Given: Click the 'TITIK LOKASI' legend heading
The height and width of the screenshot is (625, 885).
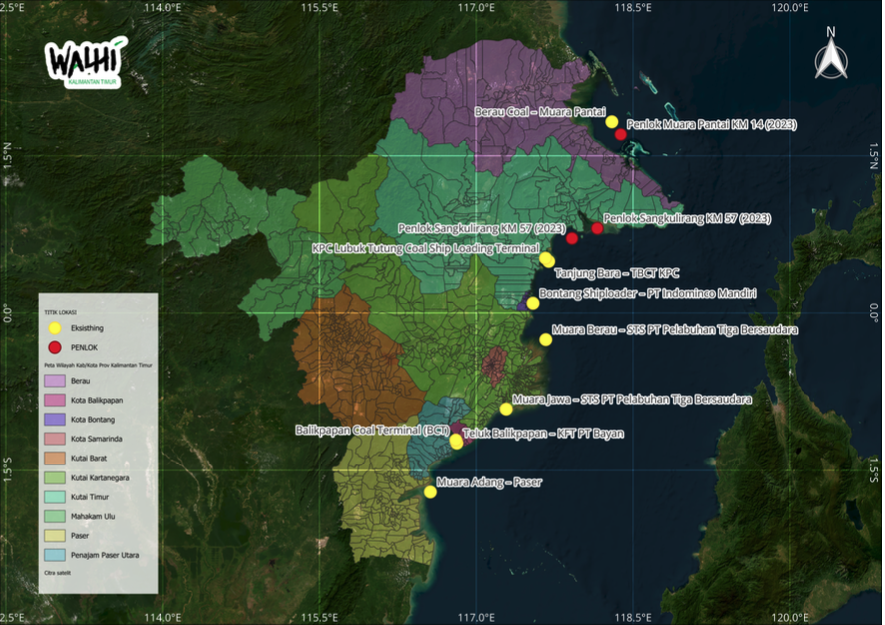Looking at the screenshot, I should pyautogui.click(x=60, y=312).
